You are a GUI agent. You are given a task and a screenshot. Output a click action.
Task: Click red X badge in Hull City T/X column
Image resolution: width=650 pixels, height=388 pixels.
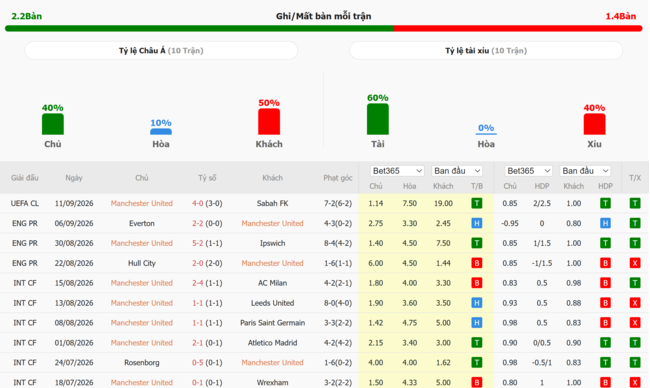[635, 263]
